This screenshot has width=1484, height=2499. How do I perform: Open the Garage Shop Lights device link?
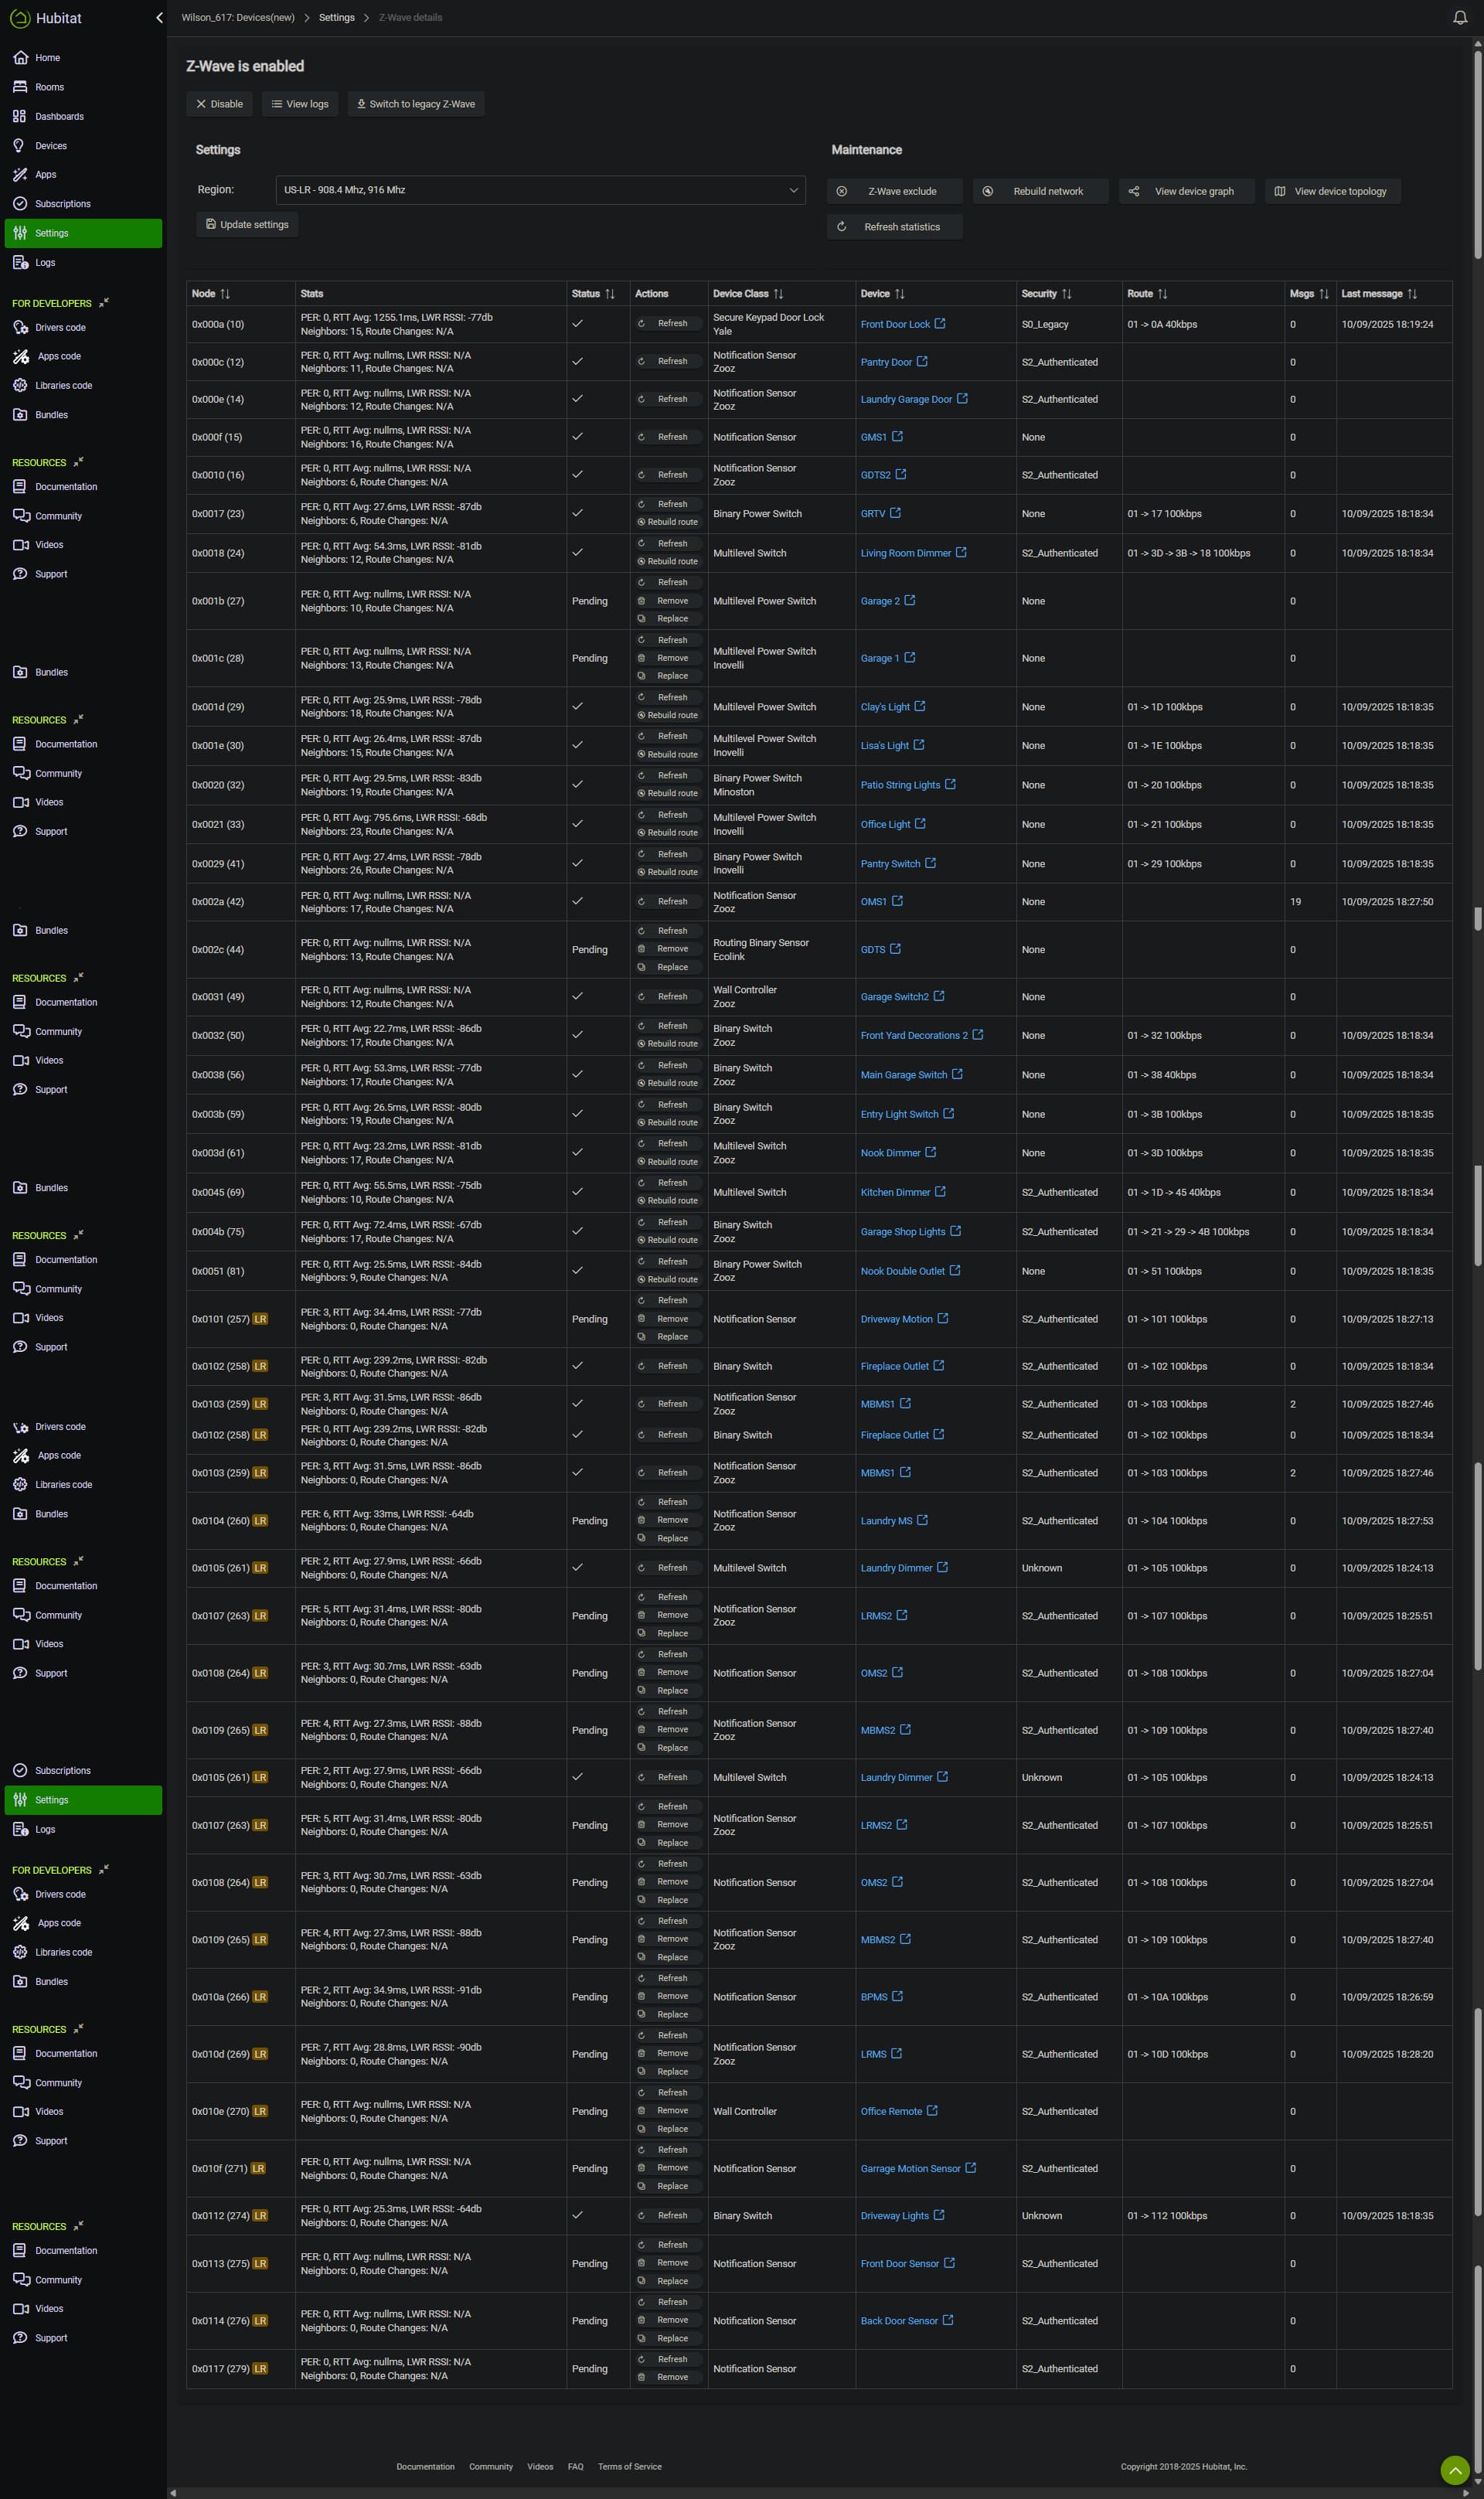(902, 1232)
